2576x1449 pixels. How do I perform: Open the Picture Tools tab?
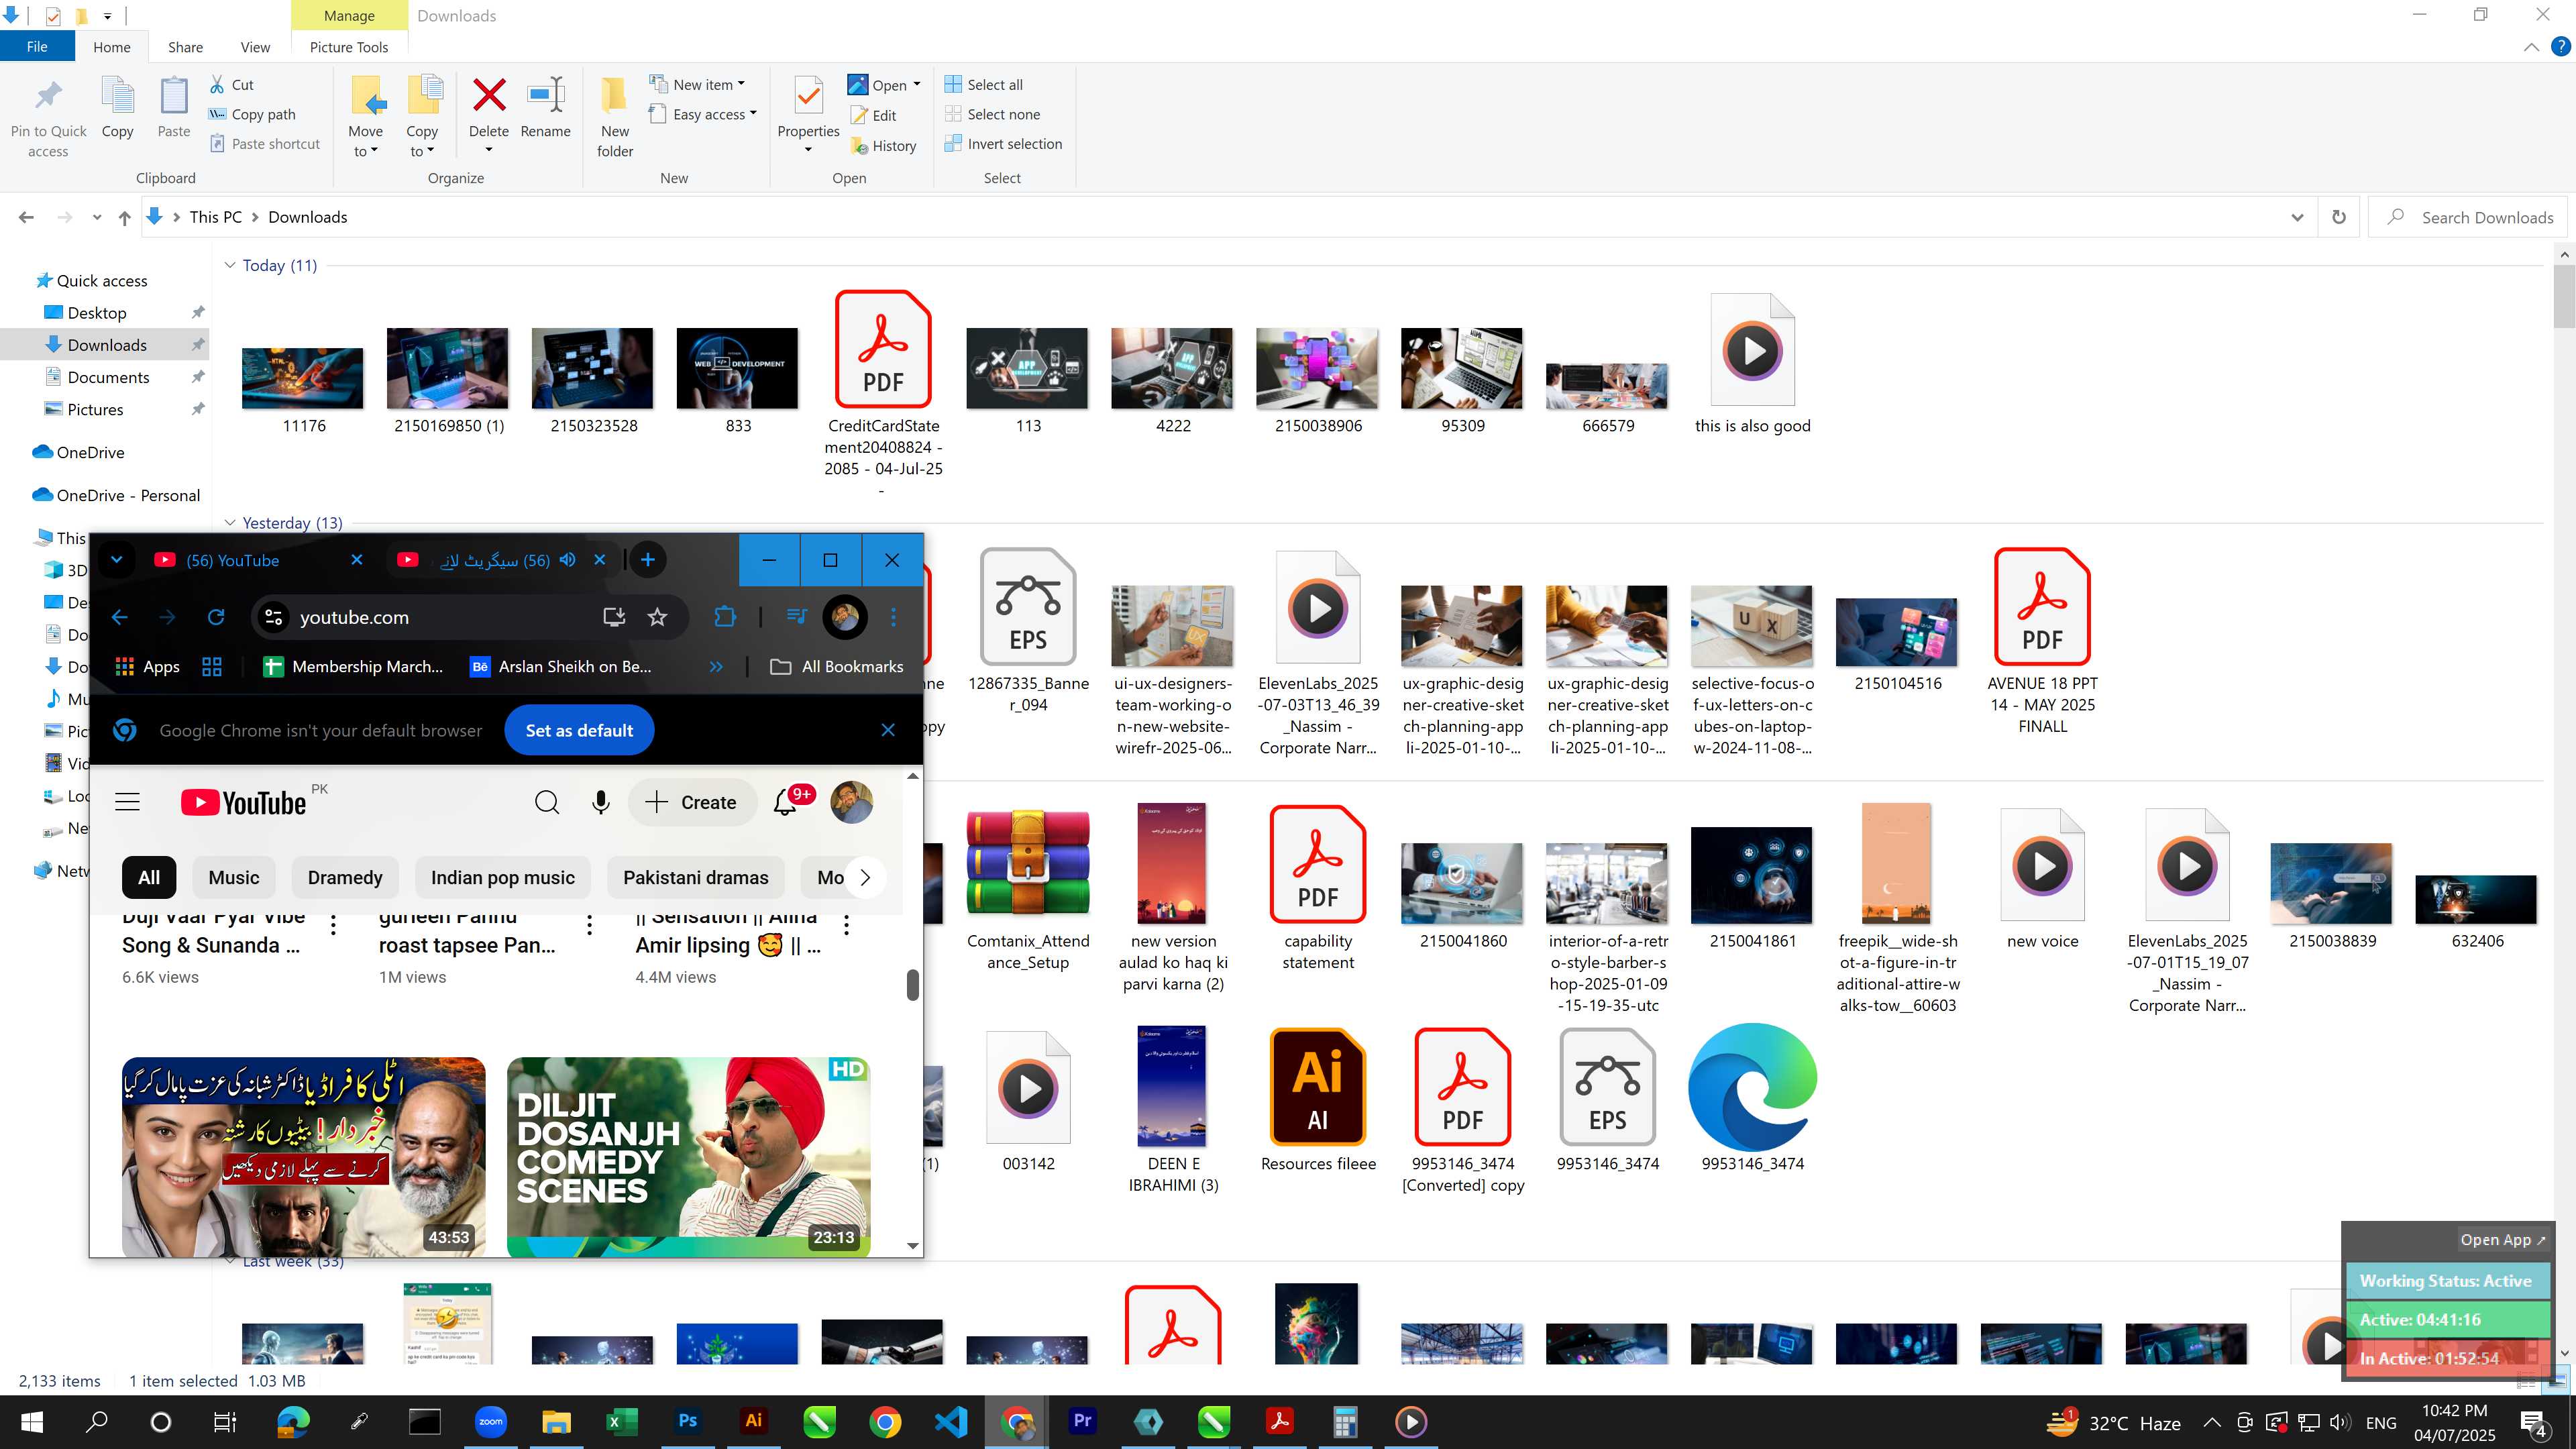tap(349, 47)
